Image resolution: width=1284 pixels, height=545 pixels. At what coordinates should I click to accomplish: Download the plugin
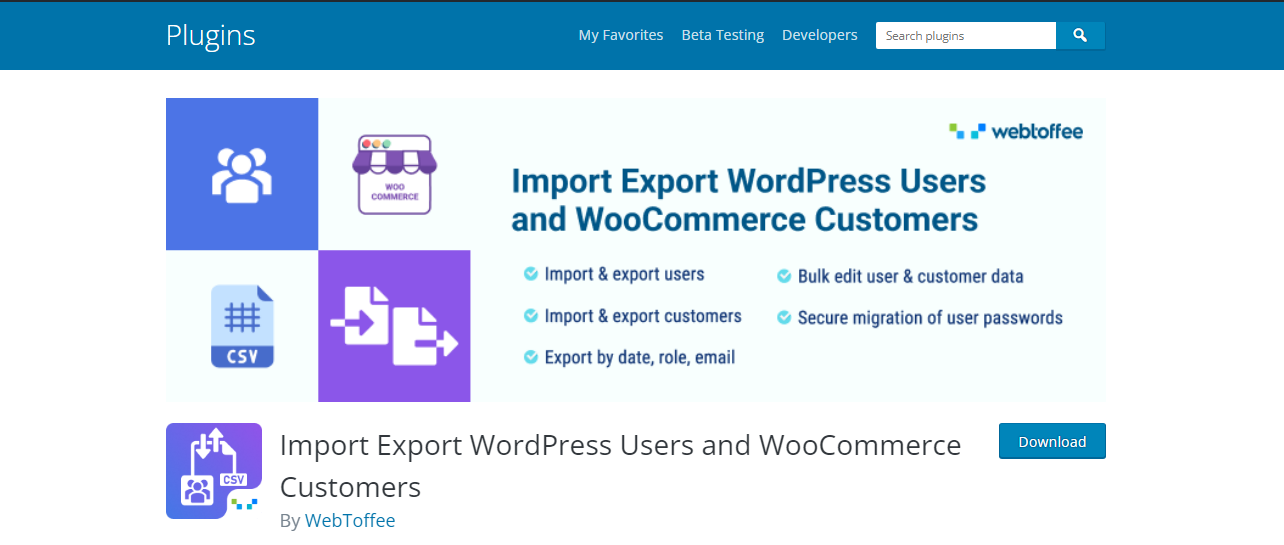click(1052, 441)
